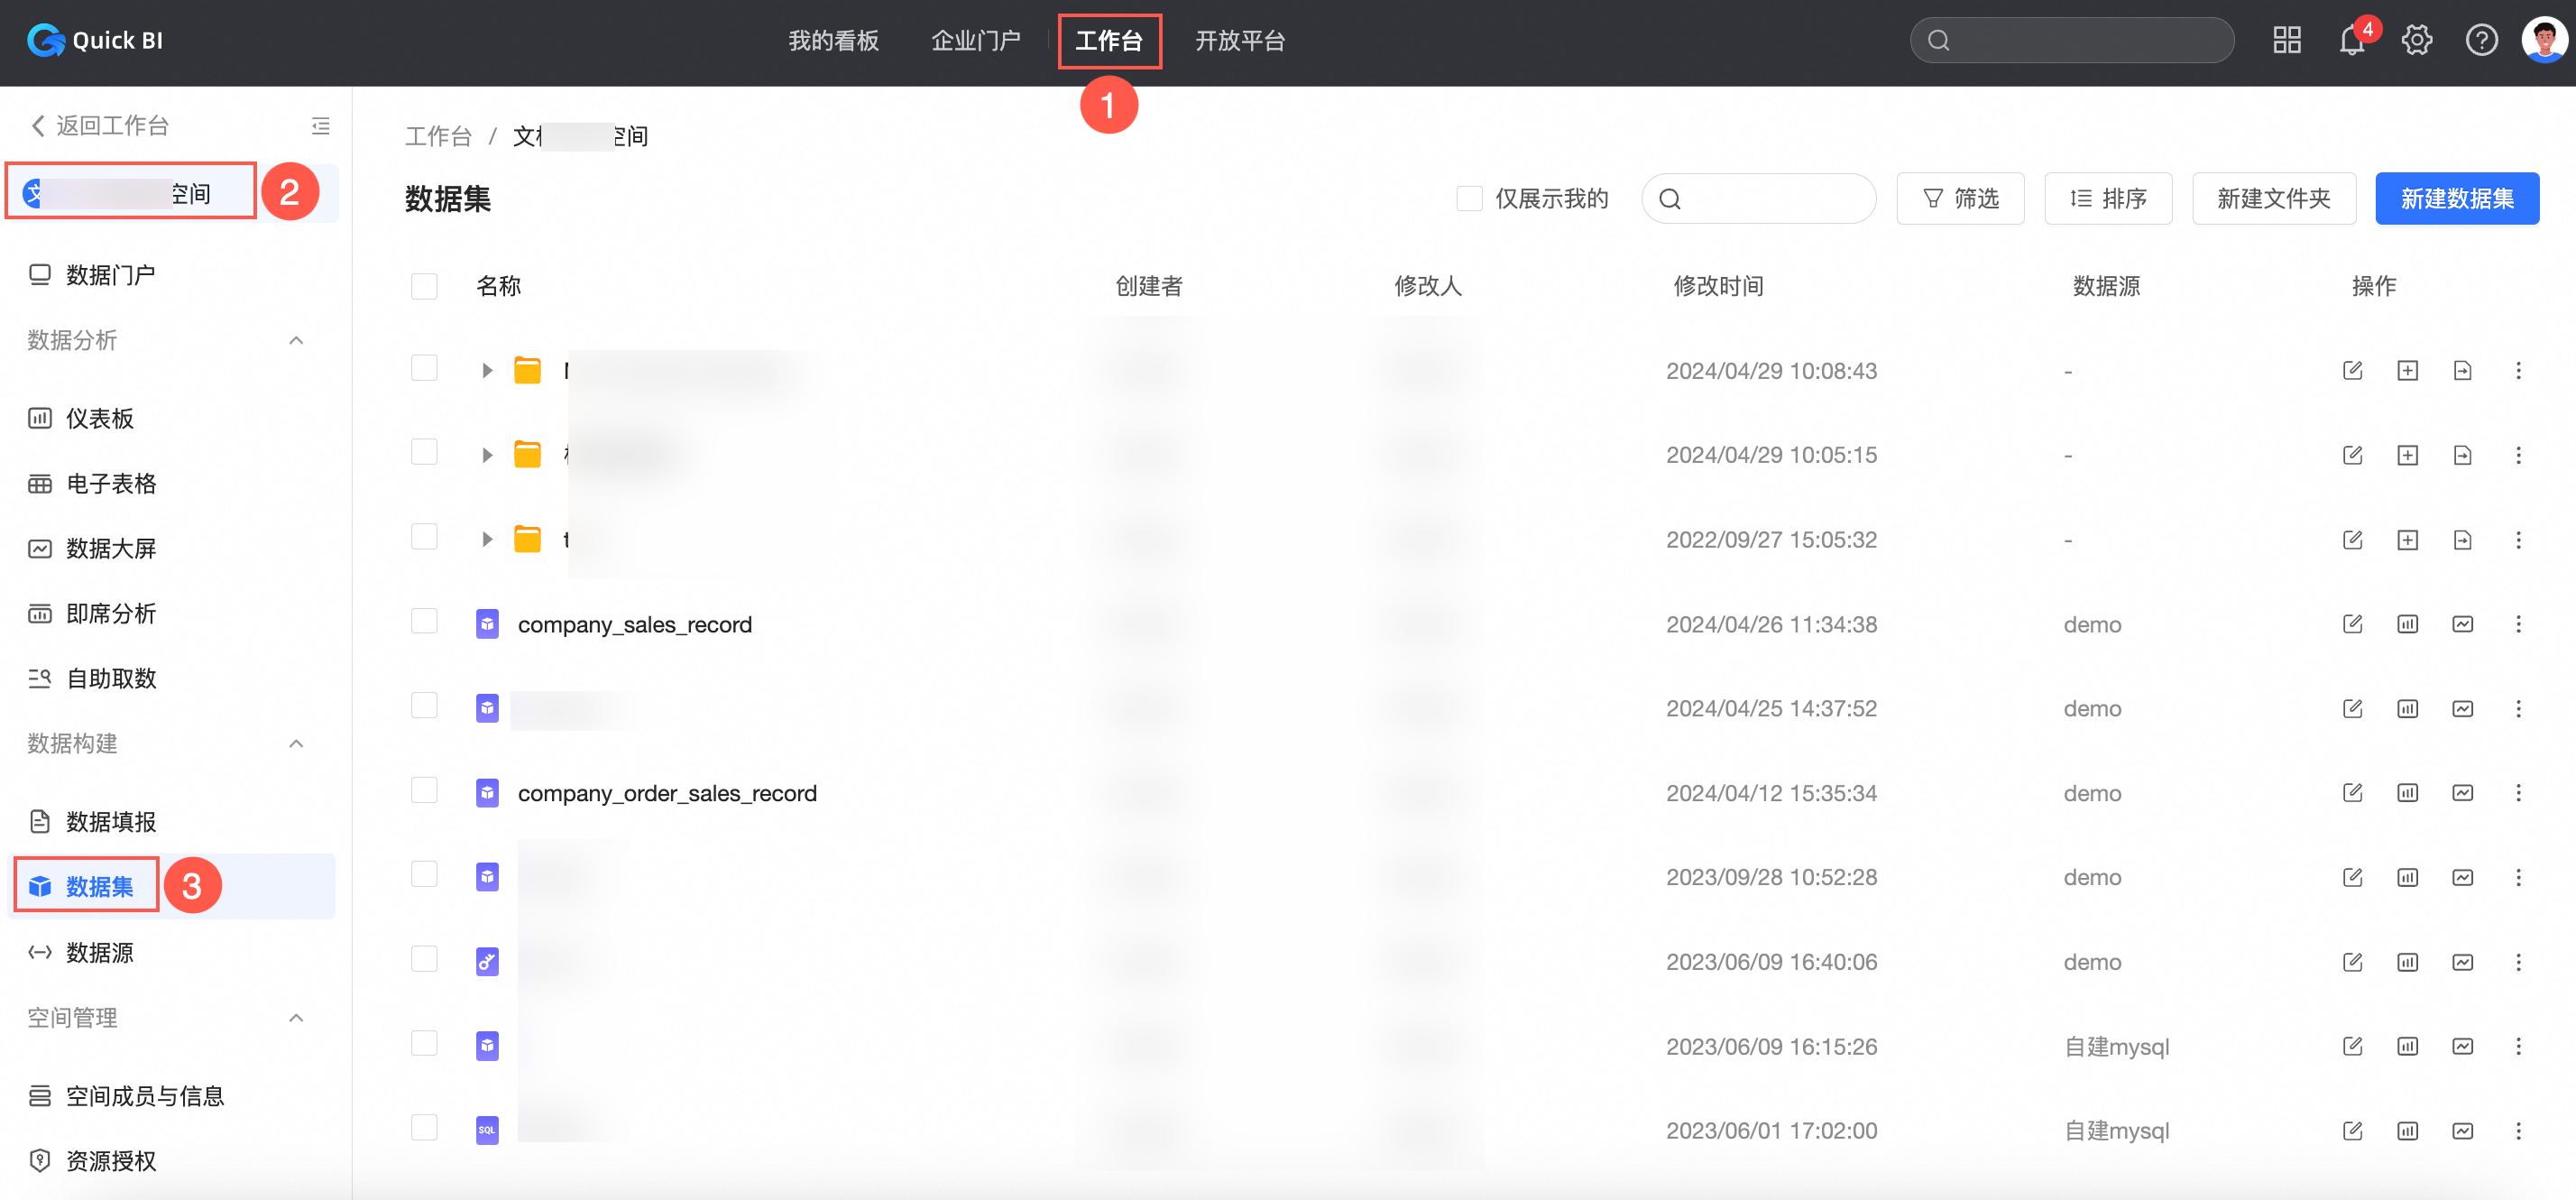Select the company_sales_record row checkbox

(424, 622)
